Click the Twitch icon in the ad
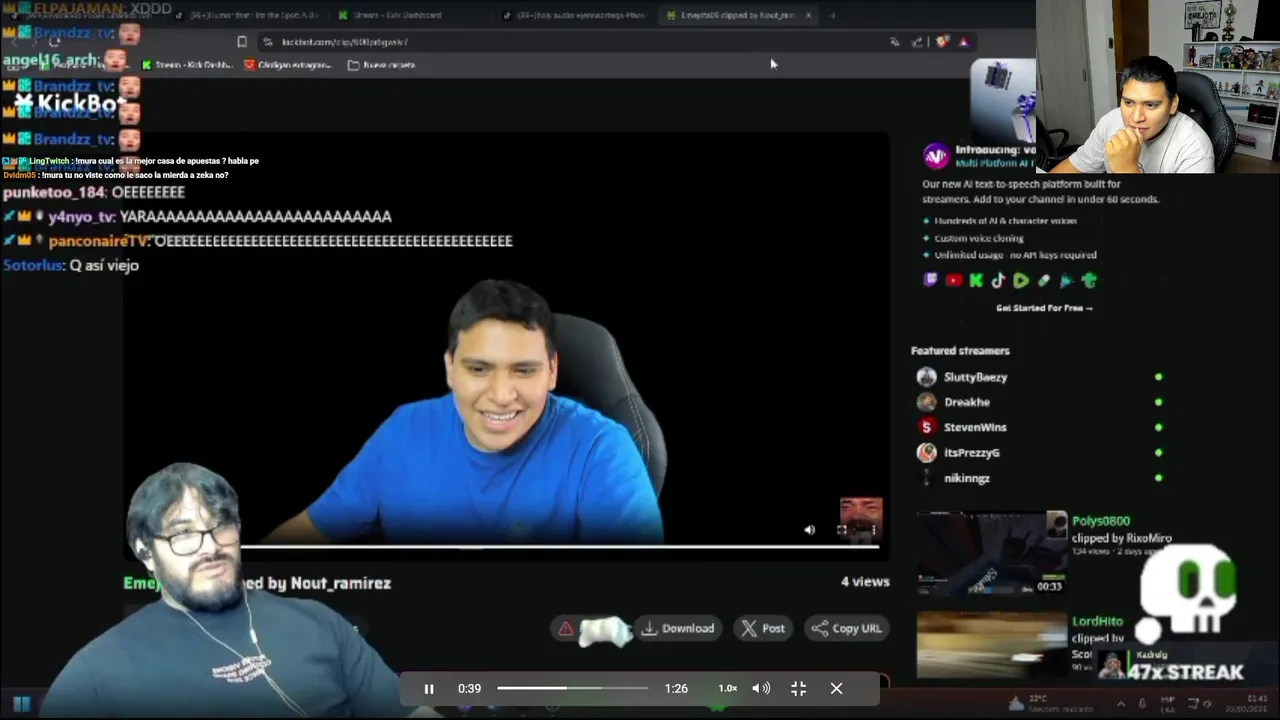 click(x=930, y=281)
